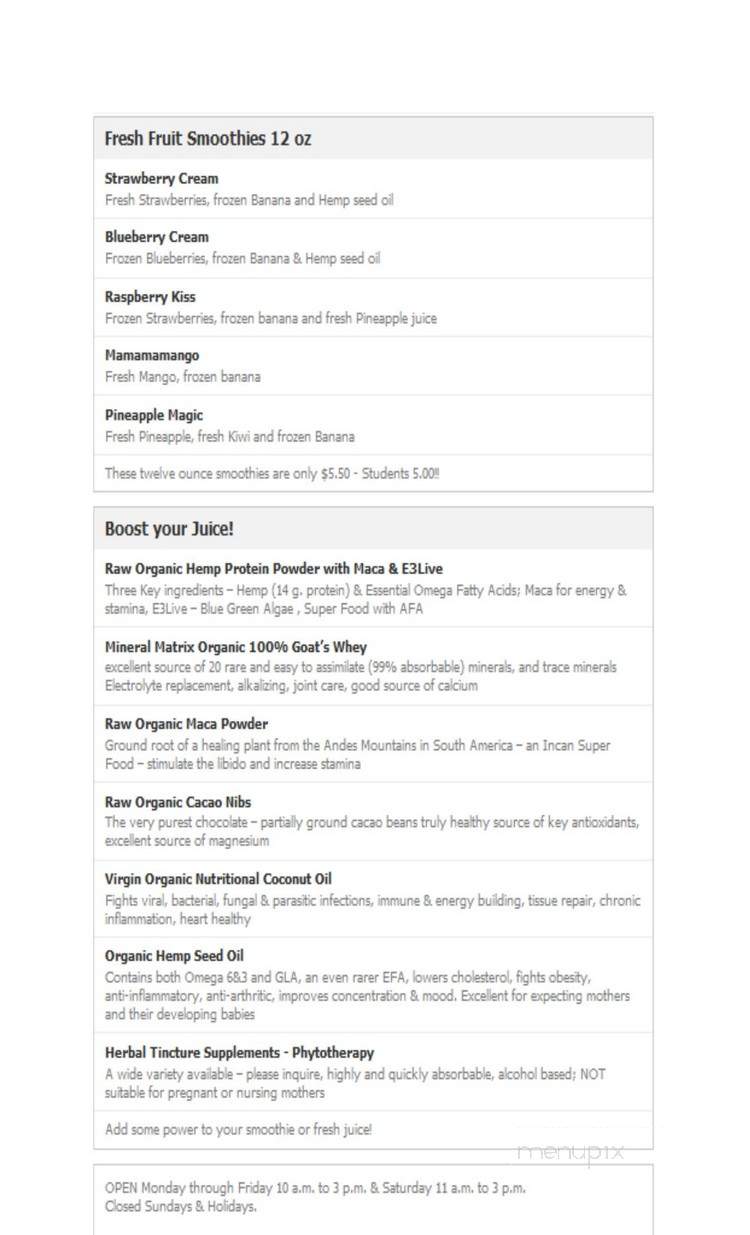The height and width of the screenshot is (1235, 750).
Task: Click the Fresh Mango, frozen banana description
Action: click(x=182, y=377)
